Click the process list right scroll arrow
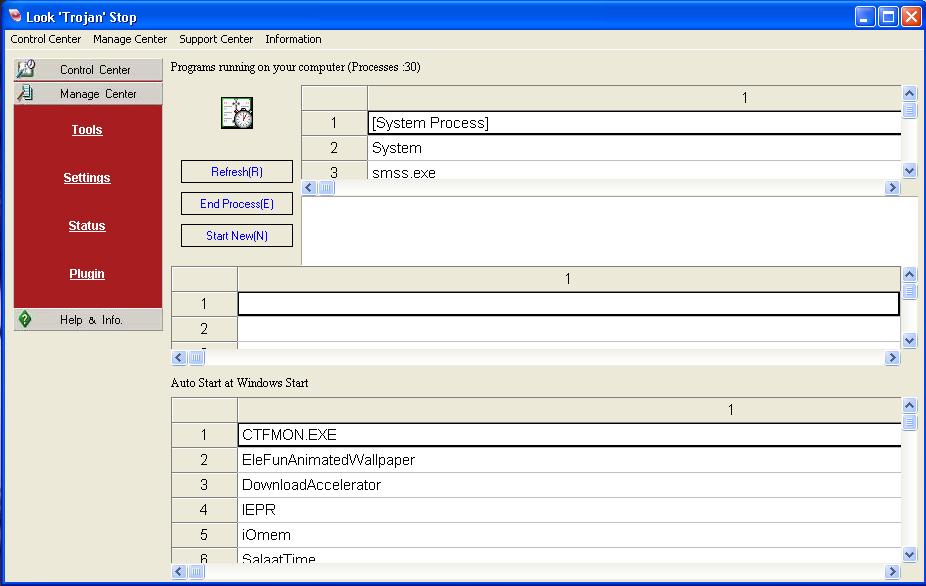 coord(892,188)
